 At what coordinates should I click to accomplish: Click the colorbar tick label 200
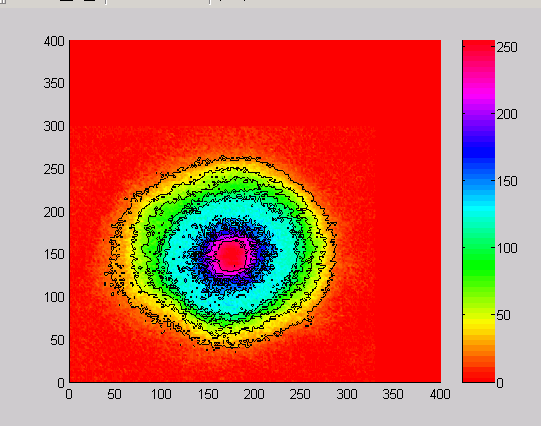point(507,114)
